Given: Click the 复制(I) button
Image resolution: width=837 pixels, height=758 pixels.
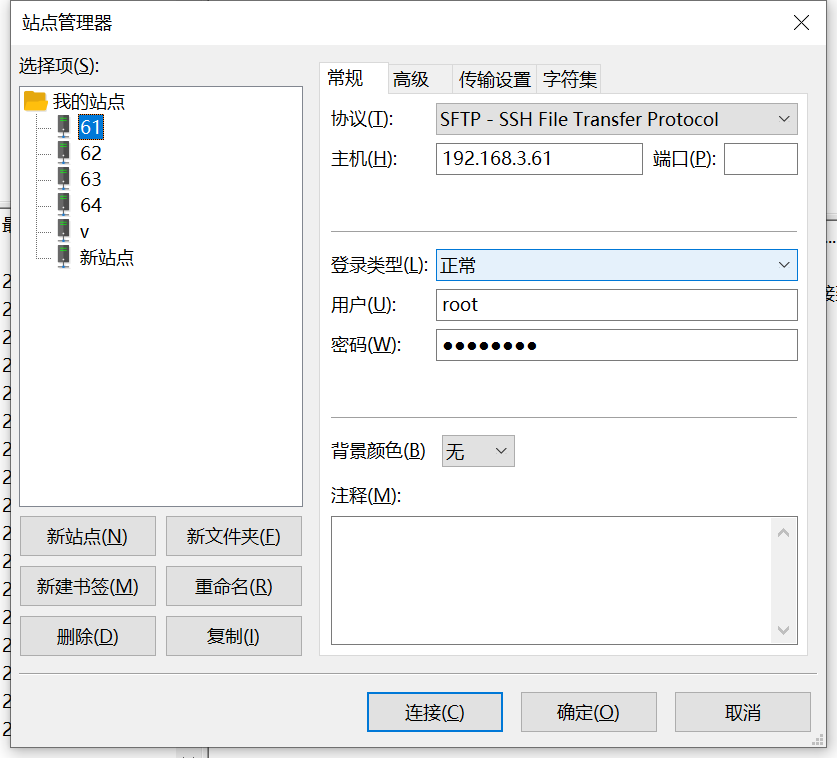Looking at the screenshot, I should coord(234,636).
